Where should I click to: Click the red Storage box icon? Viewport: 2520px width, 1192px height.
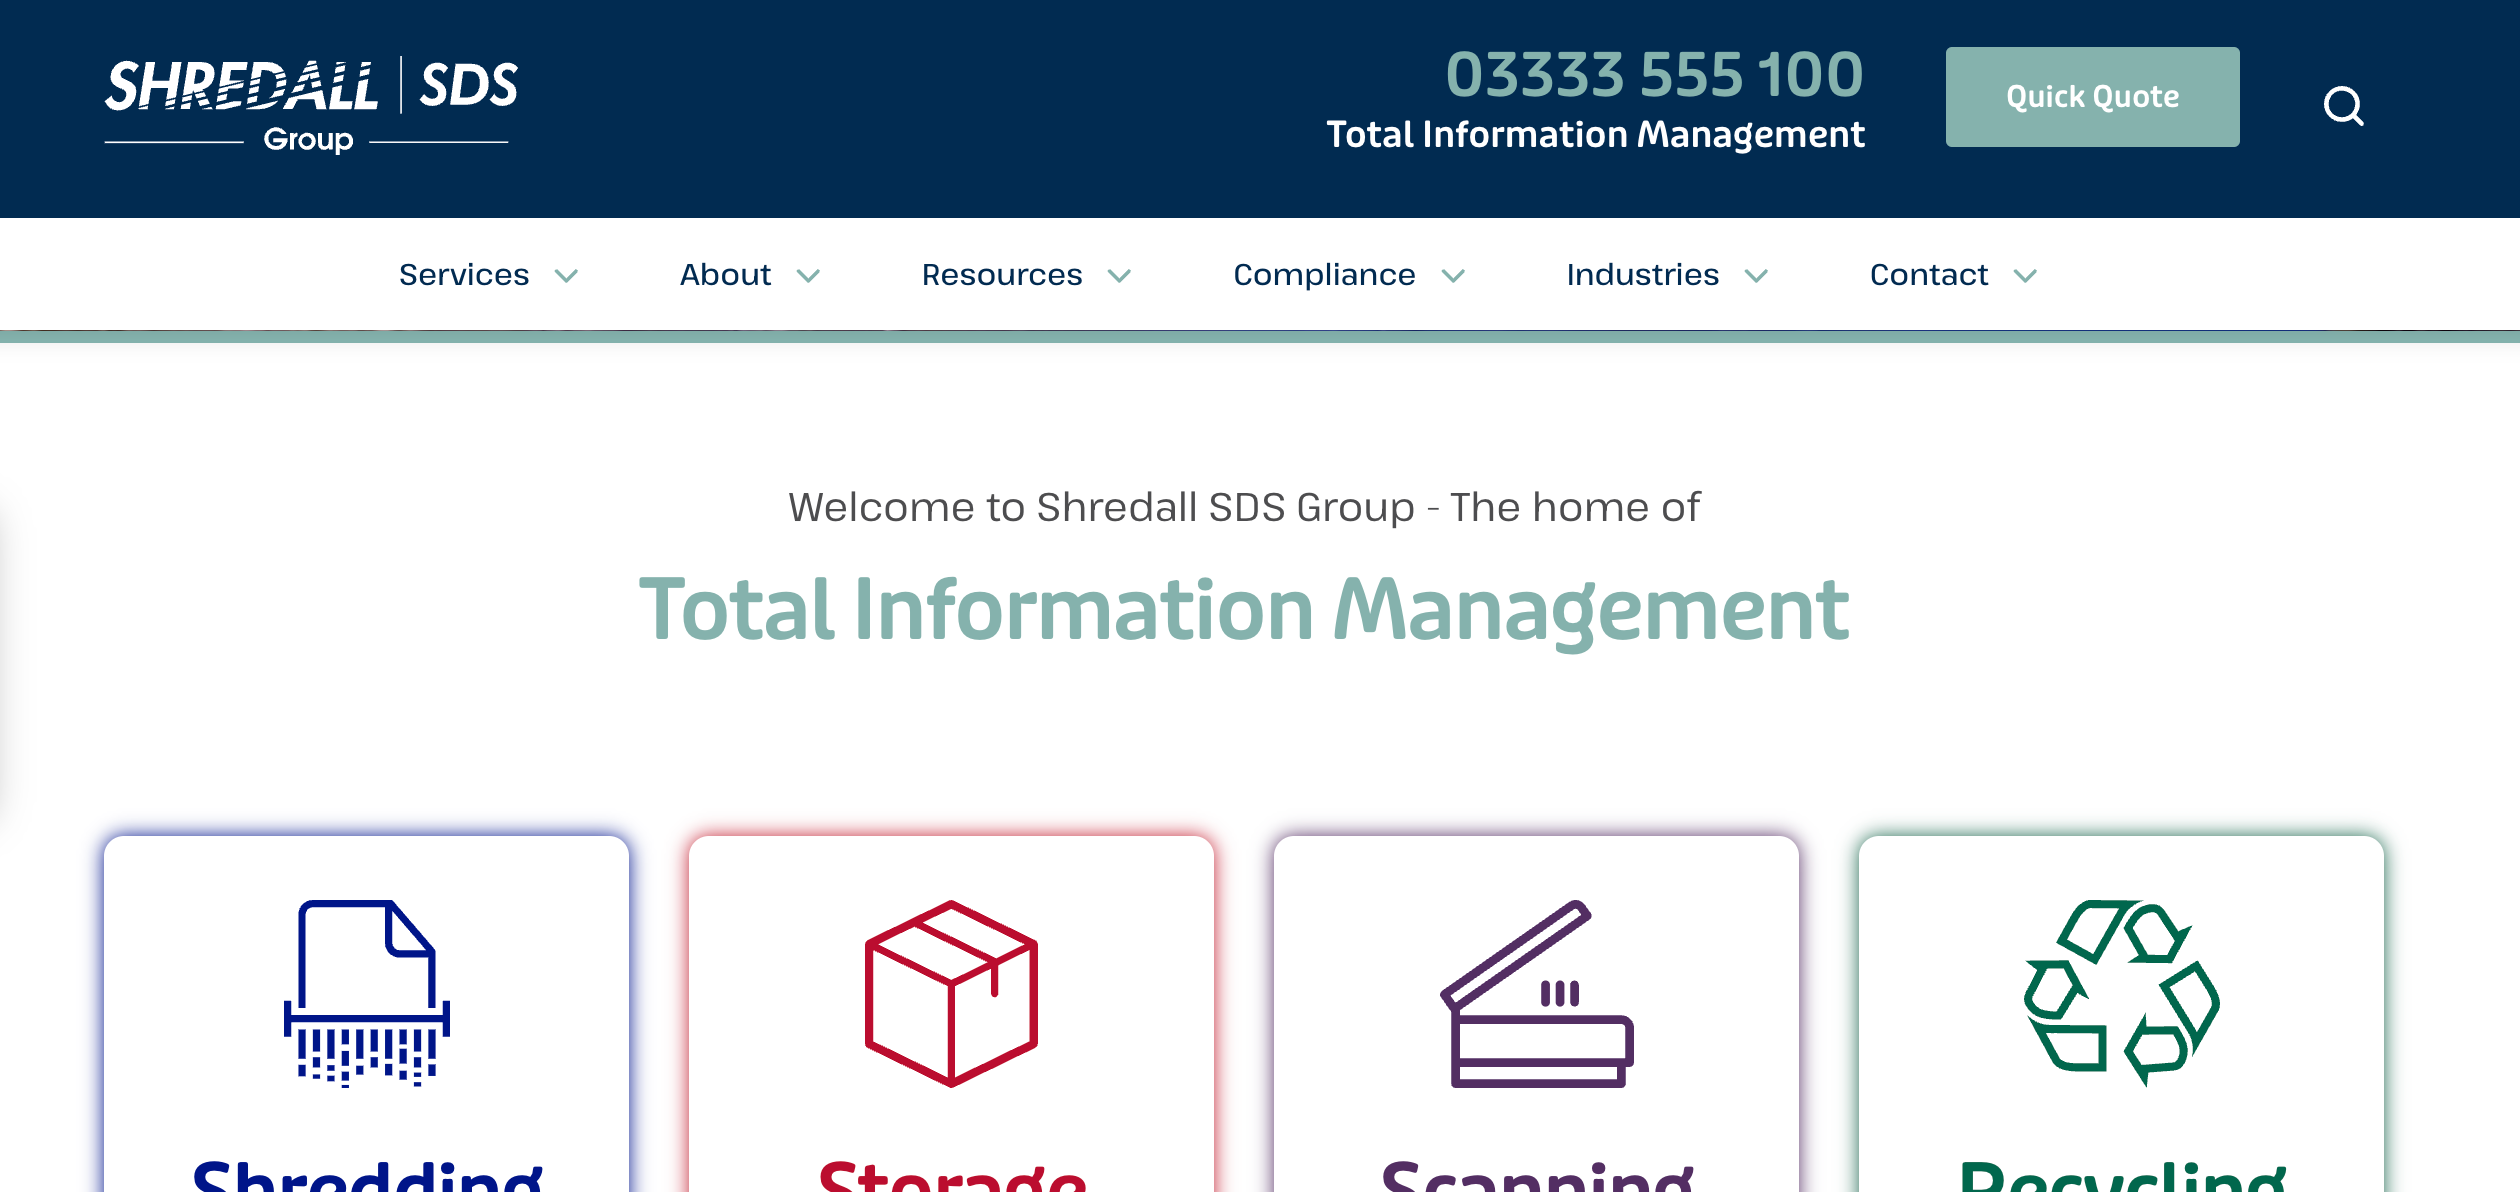click(x=951, y=993)
